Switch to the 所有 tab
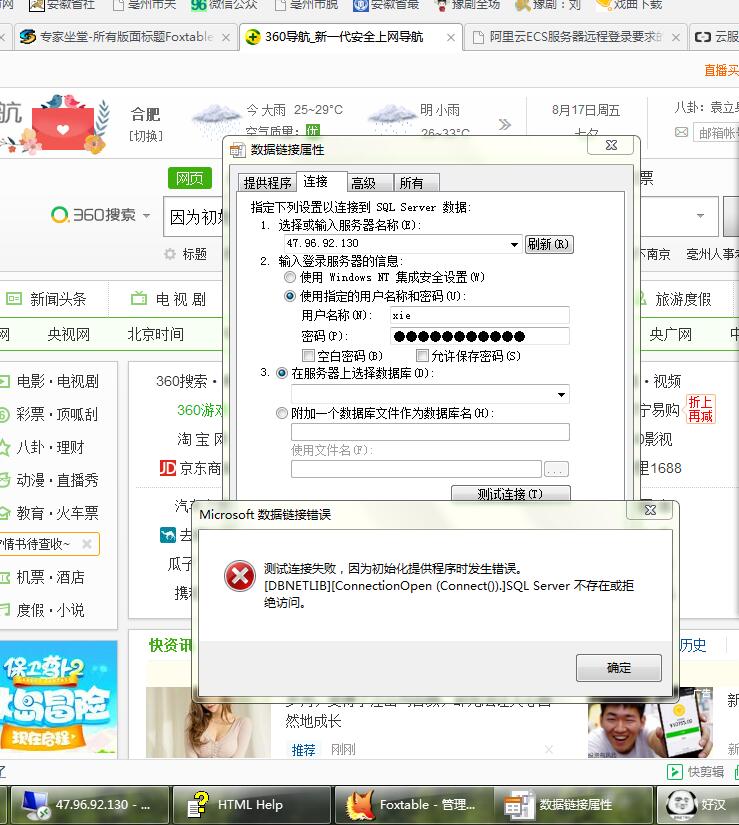 (x=411, y=183)
